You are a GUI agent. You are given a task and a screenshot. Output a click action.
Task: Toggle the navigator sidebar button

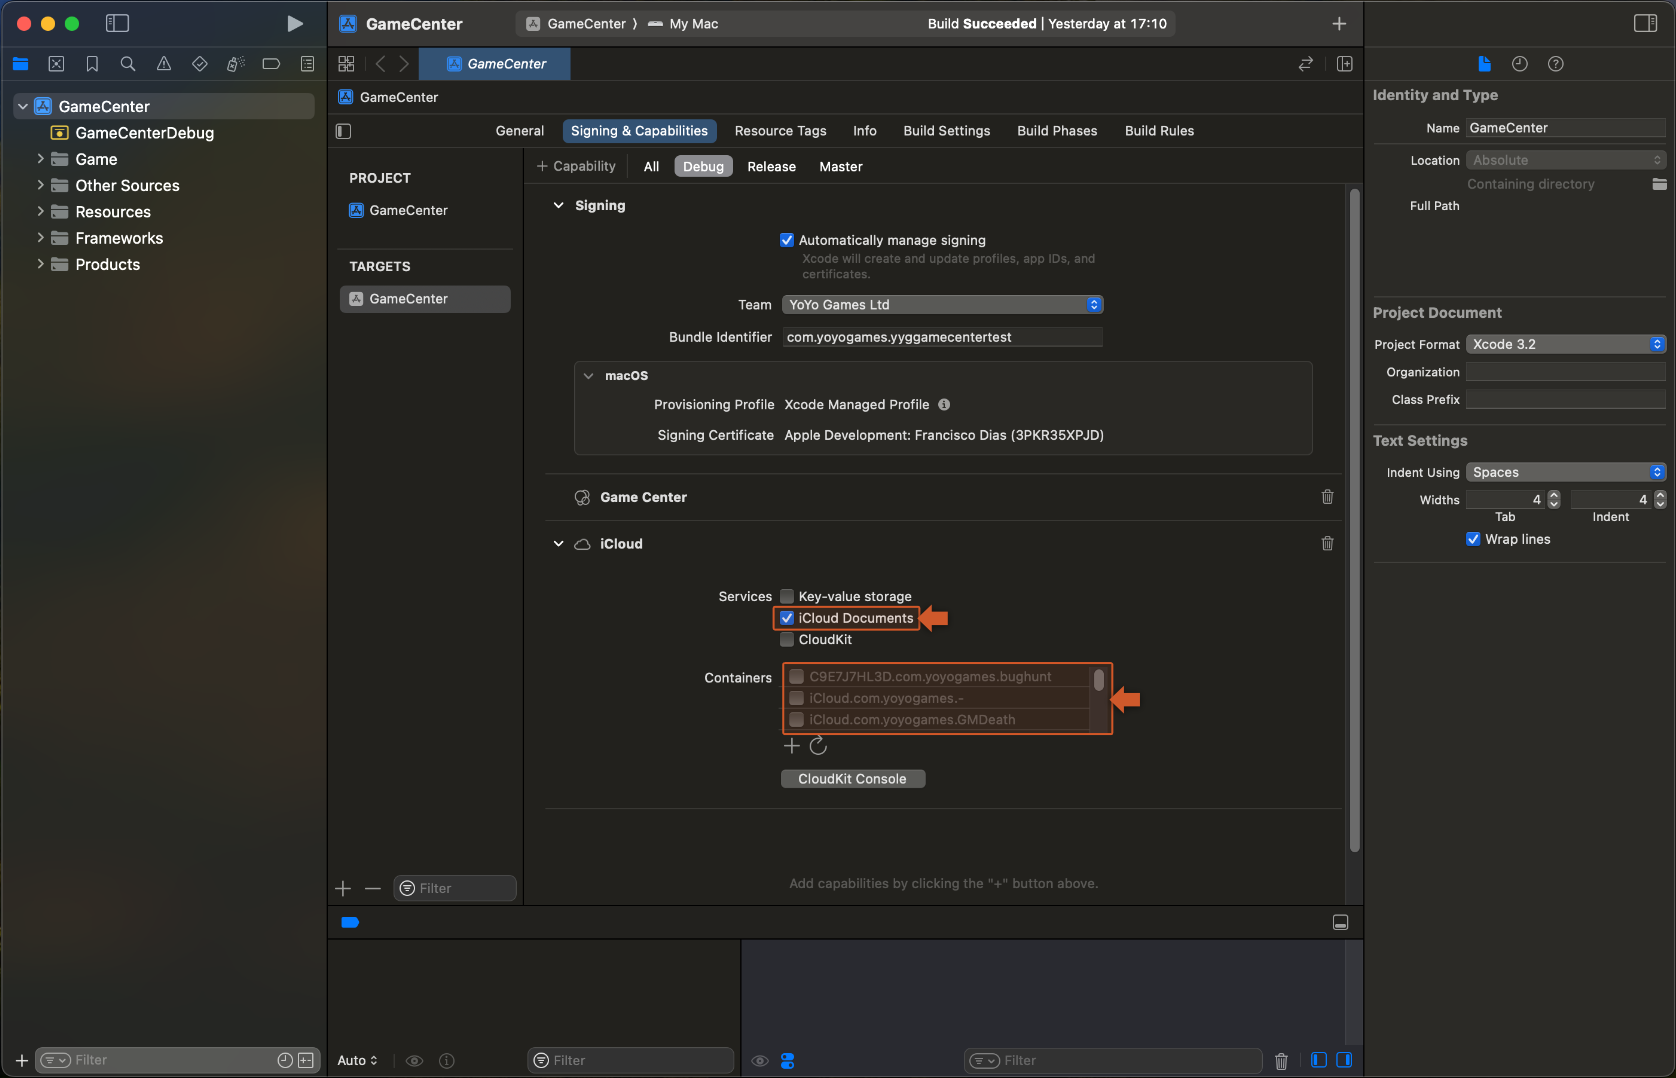click(x=118, y=23)
